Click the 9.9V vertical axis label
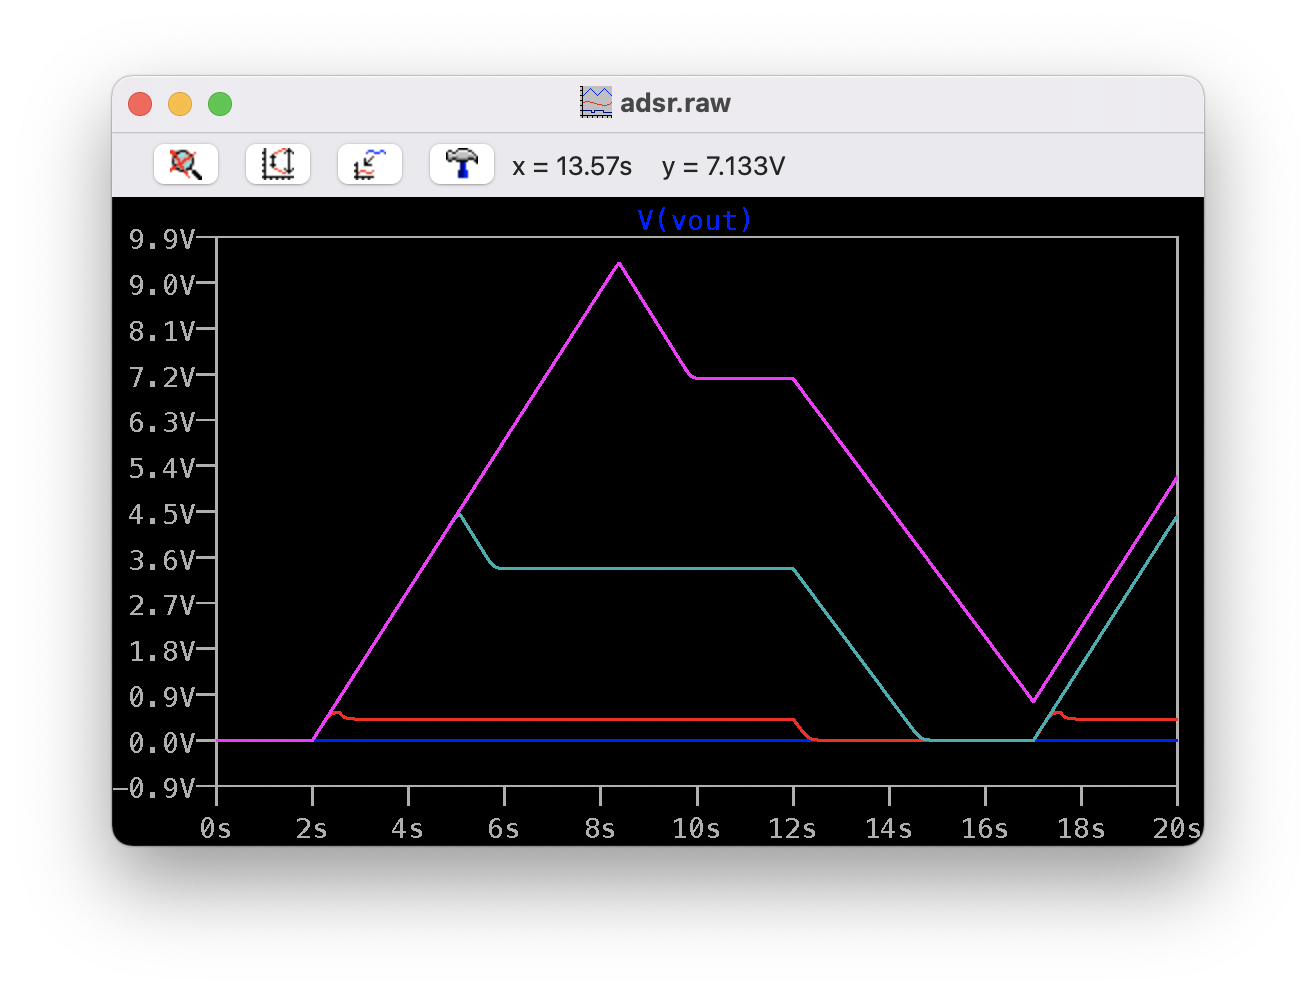Image resolution: width=1316 pixels, height=994 pixels. (161, 239)
